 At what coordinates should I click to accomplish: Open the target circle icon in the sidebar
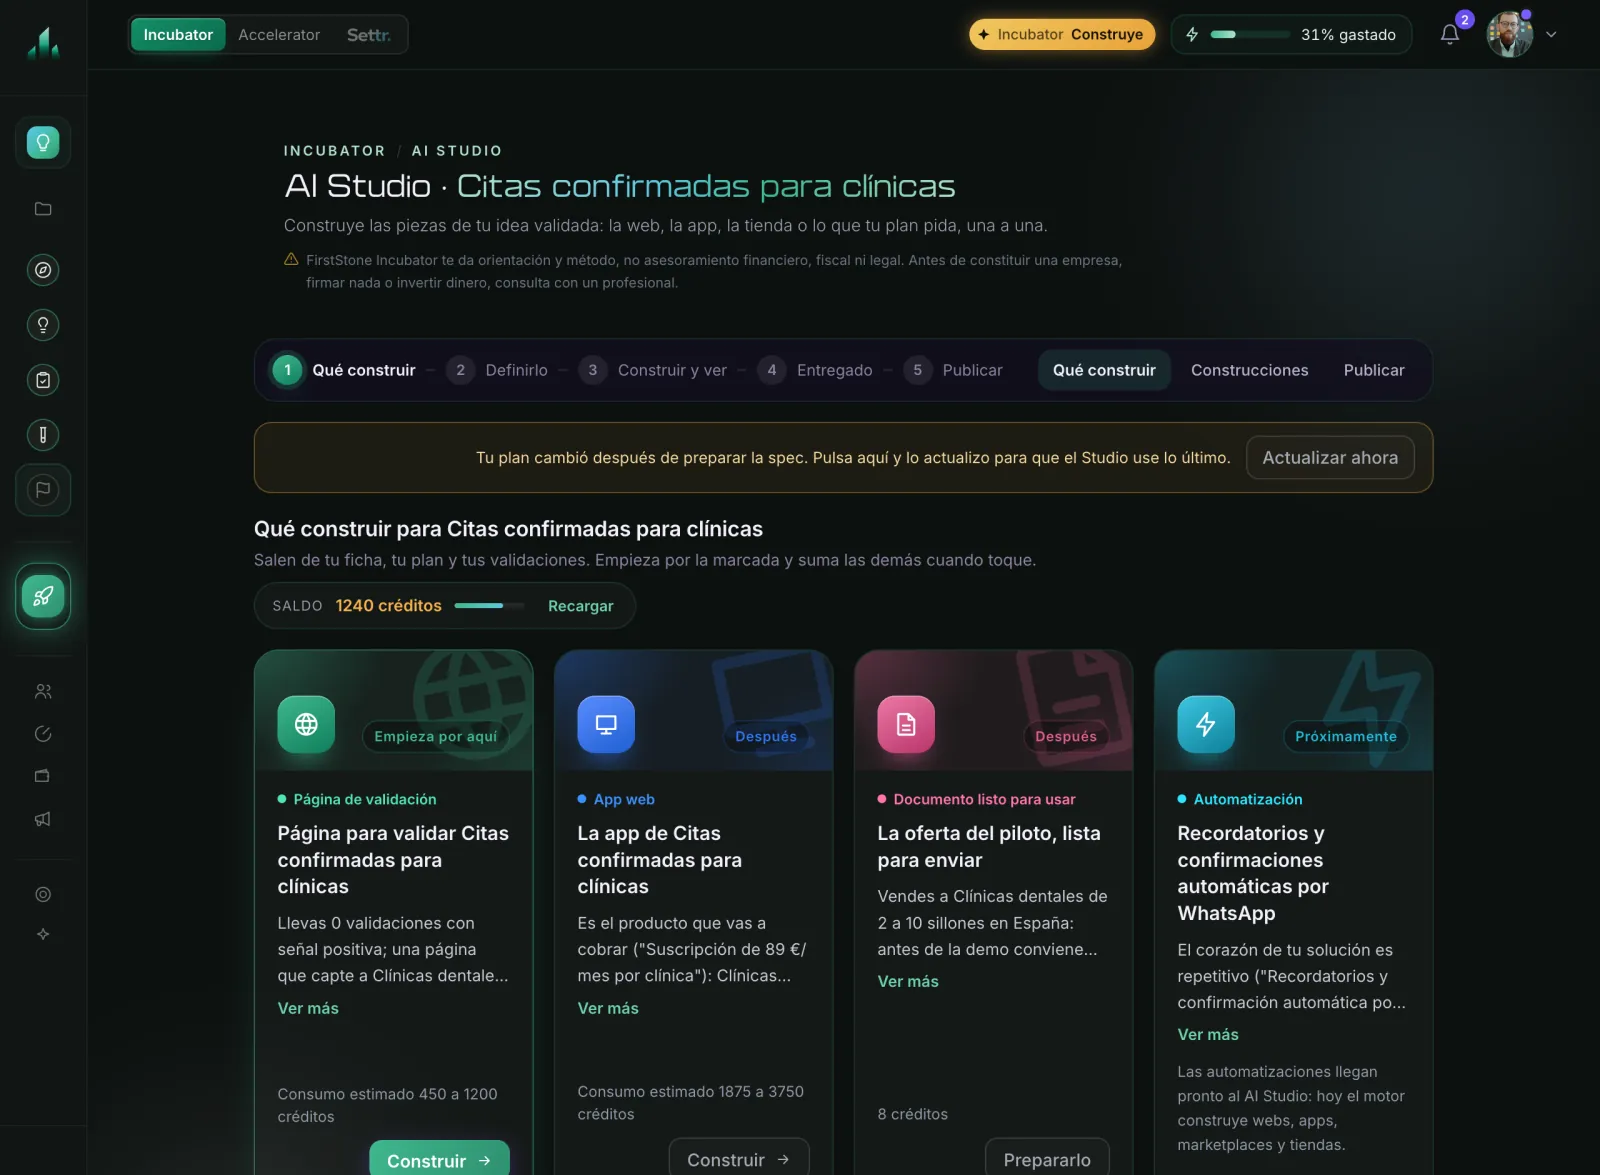click(43, 894)
